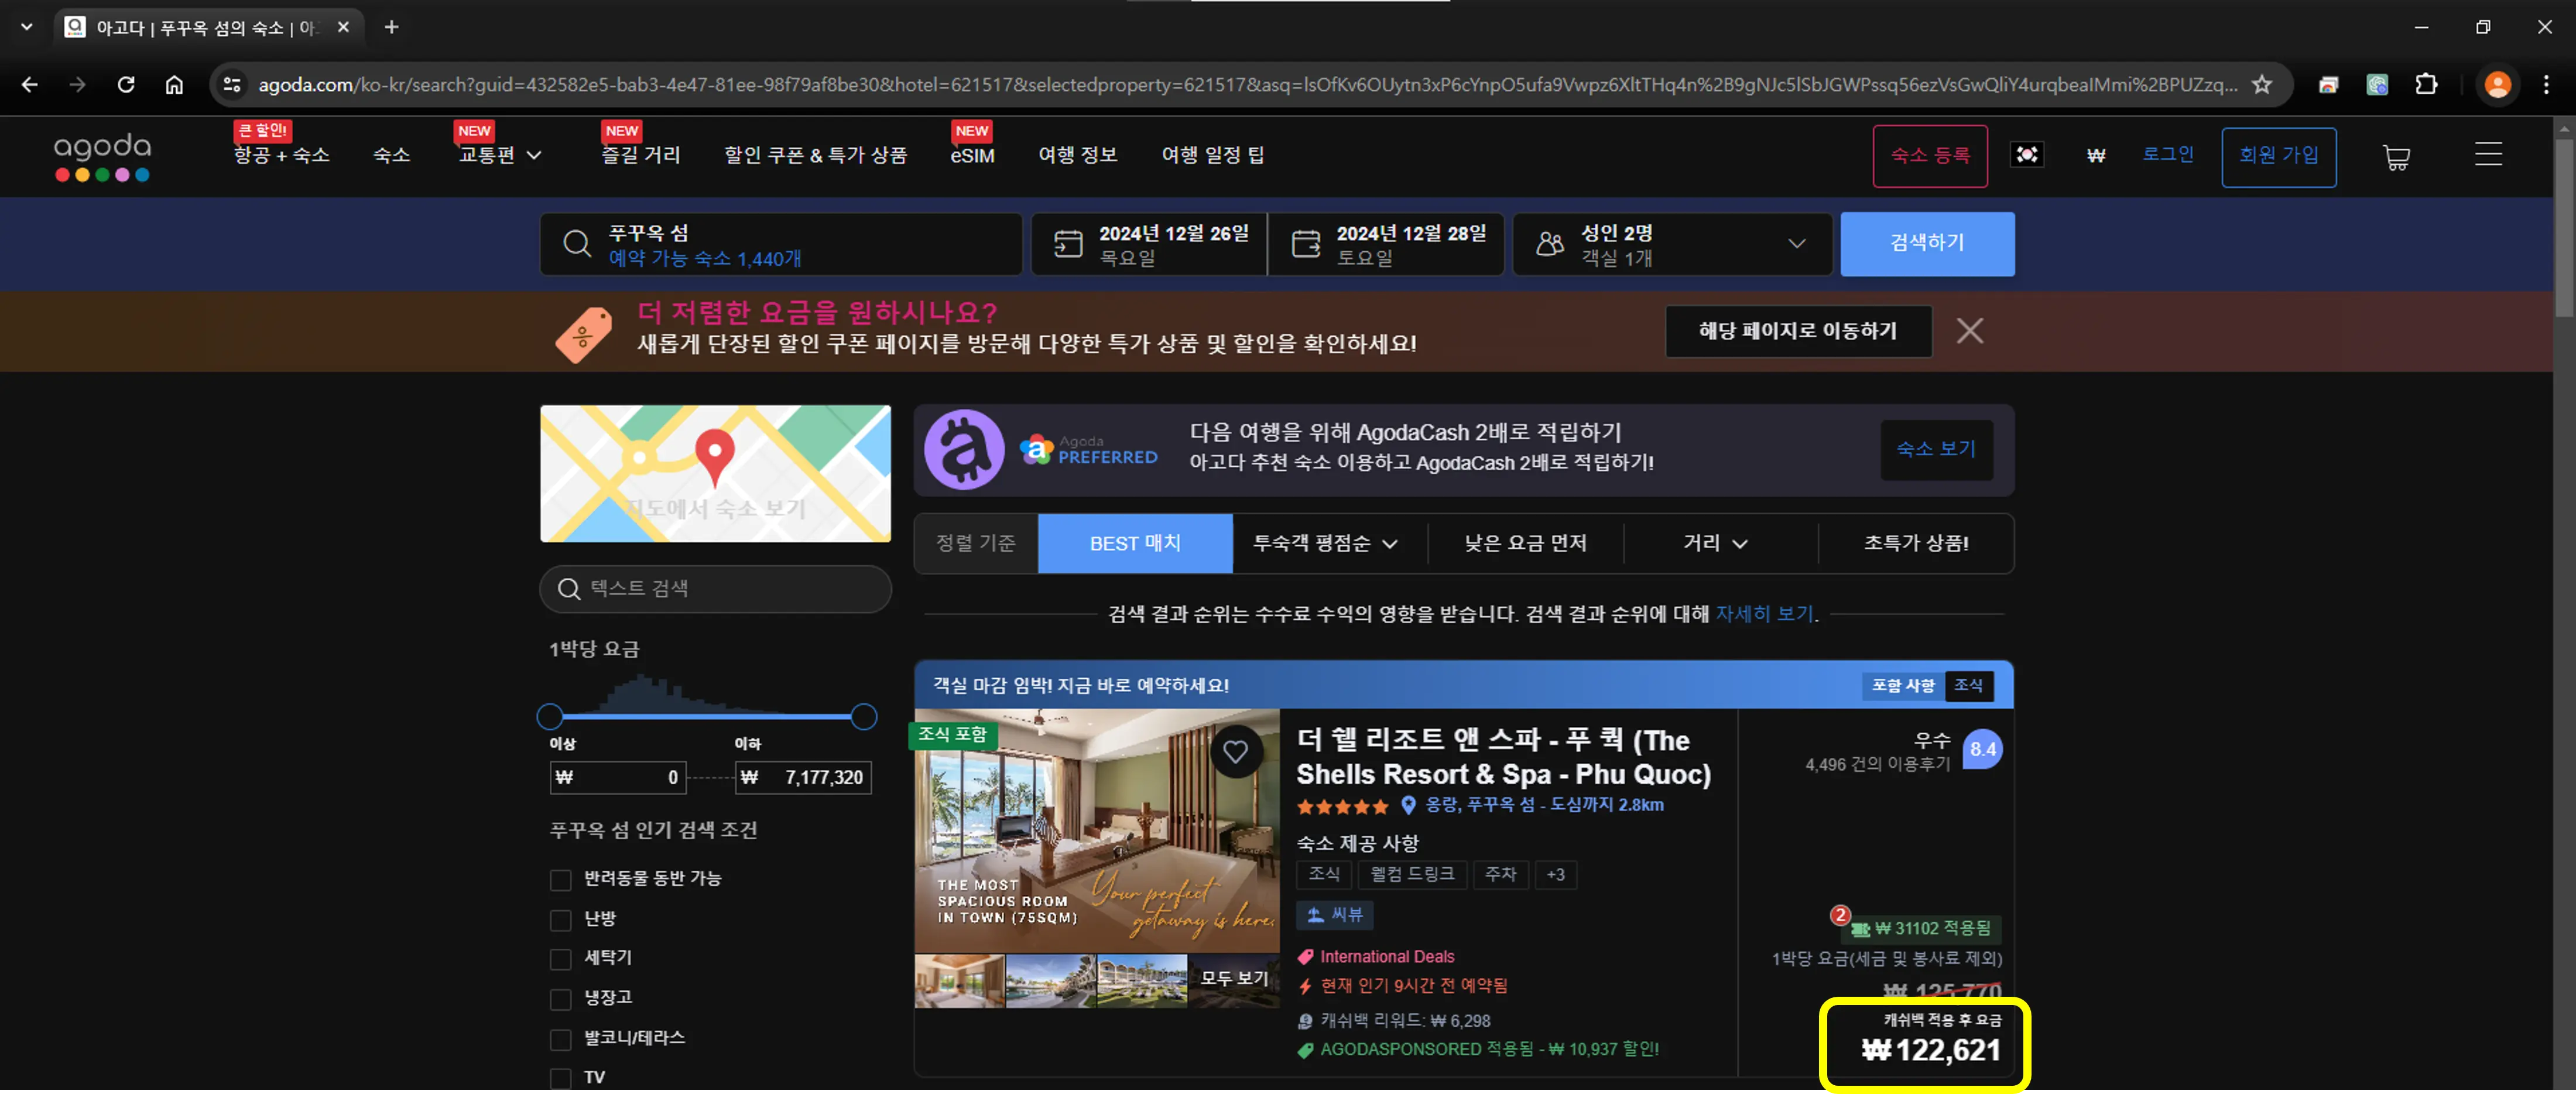
Task: Open the 항공 + 숙소 menu
Action: click(282, 155)
